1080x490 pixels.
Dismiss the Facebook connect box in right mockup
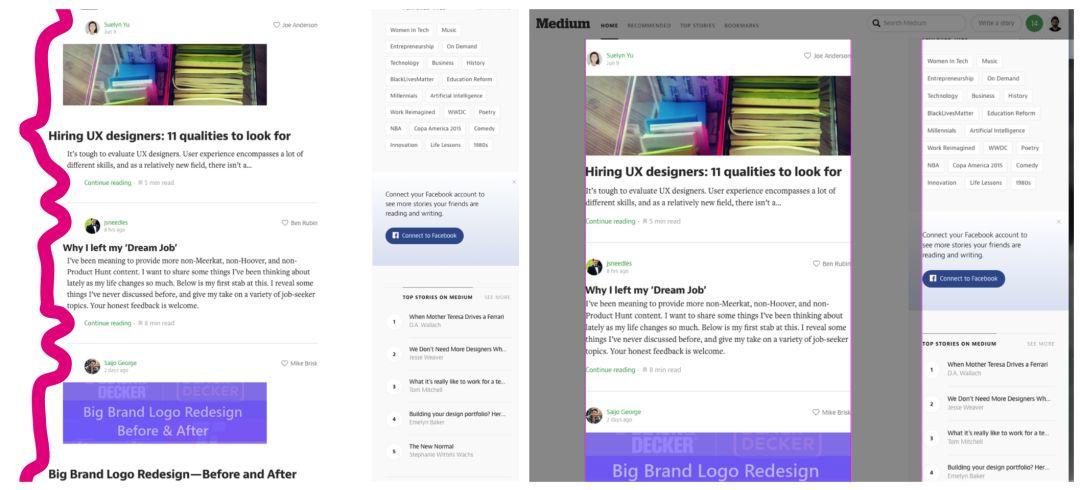coord(1059,222)
